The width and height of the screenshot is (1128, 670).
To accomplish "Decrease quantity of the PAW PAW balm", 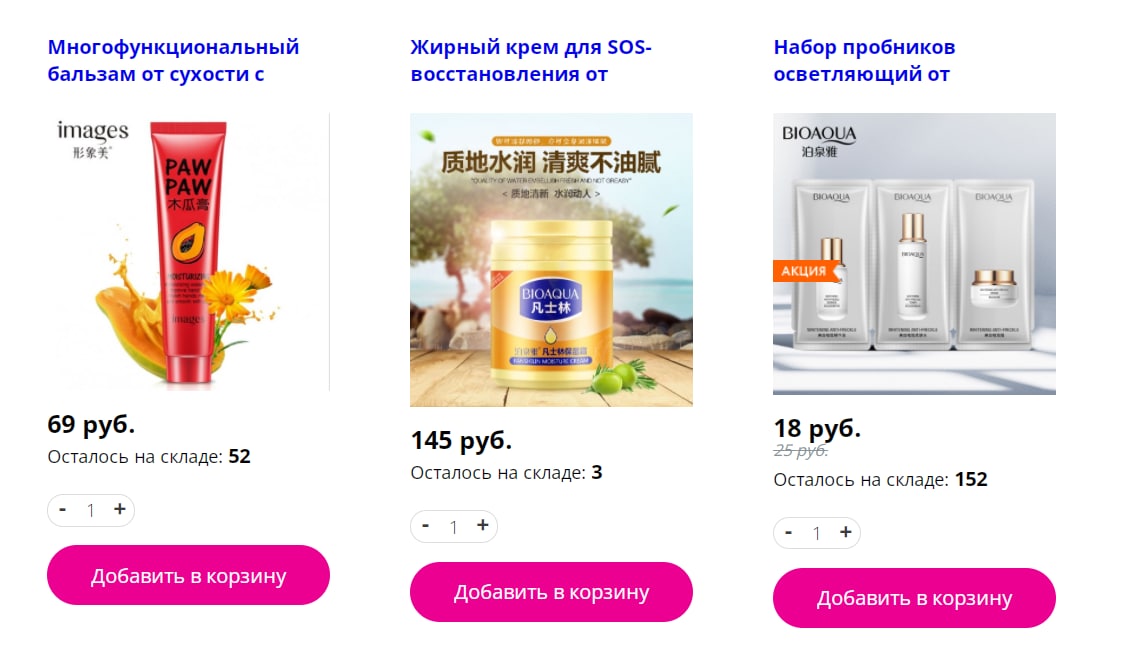I will click(63, 510).
